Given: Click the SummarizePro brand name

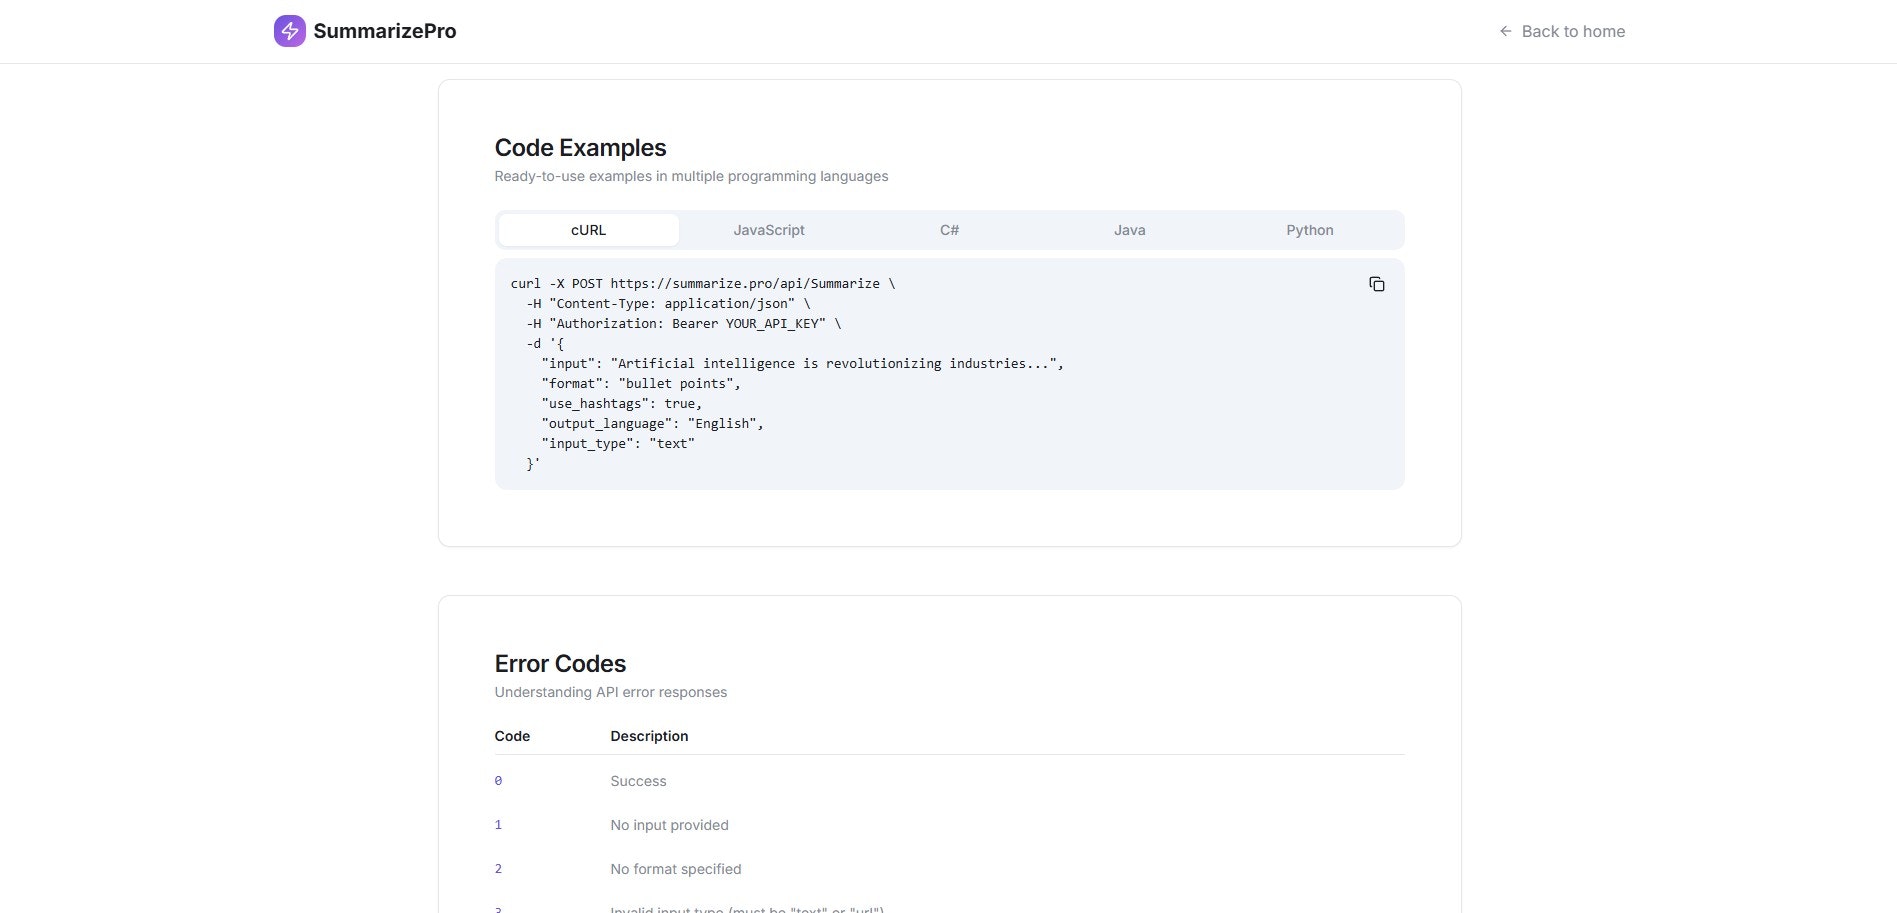Looking at the screenshot, I should [385, 31].
